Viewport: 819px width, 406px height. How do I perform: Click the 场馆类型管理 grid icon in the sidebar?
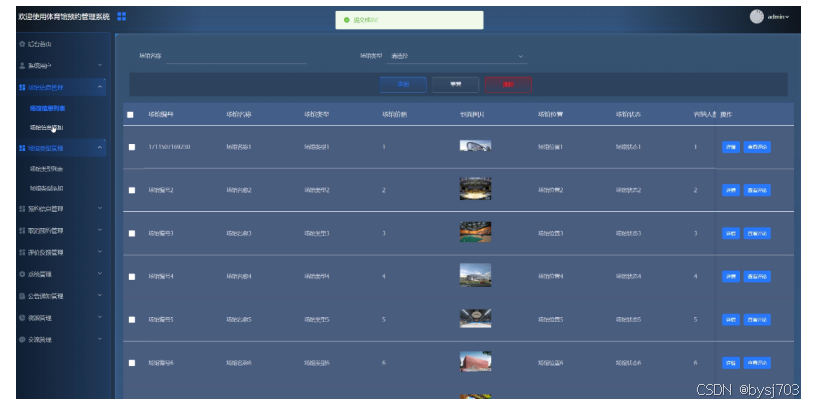22,148
